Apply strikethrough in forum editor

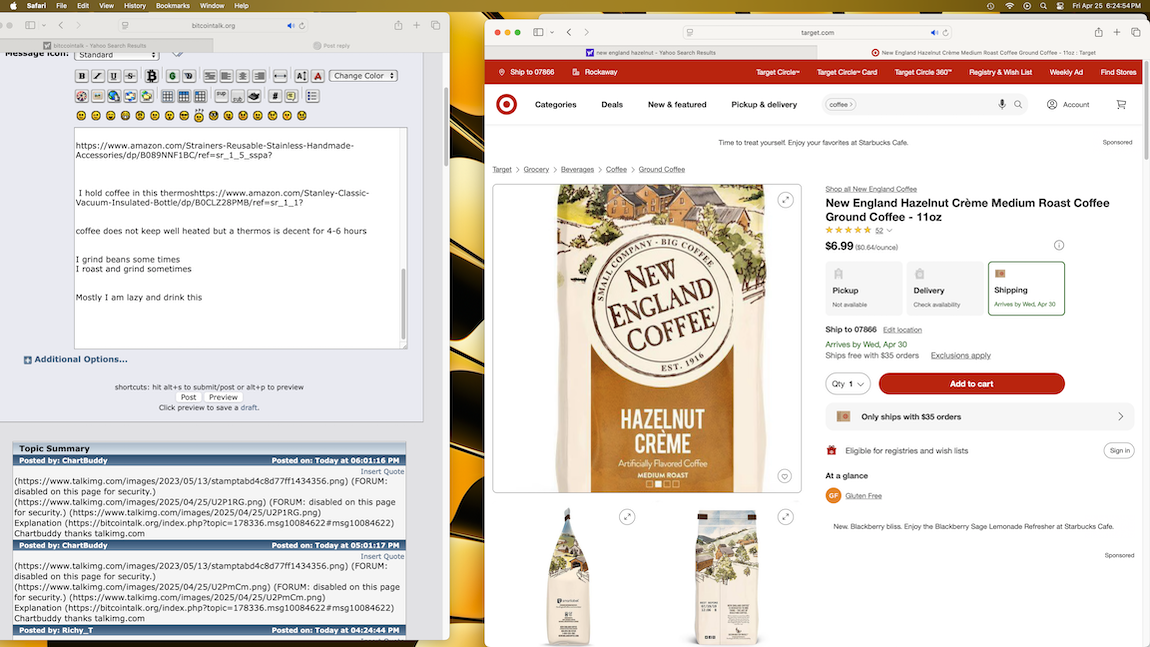click(130, 76)
